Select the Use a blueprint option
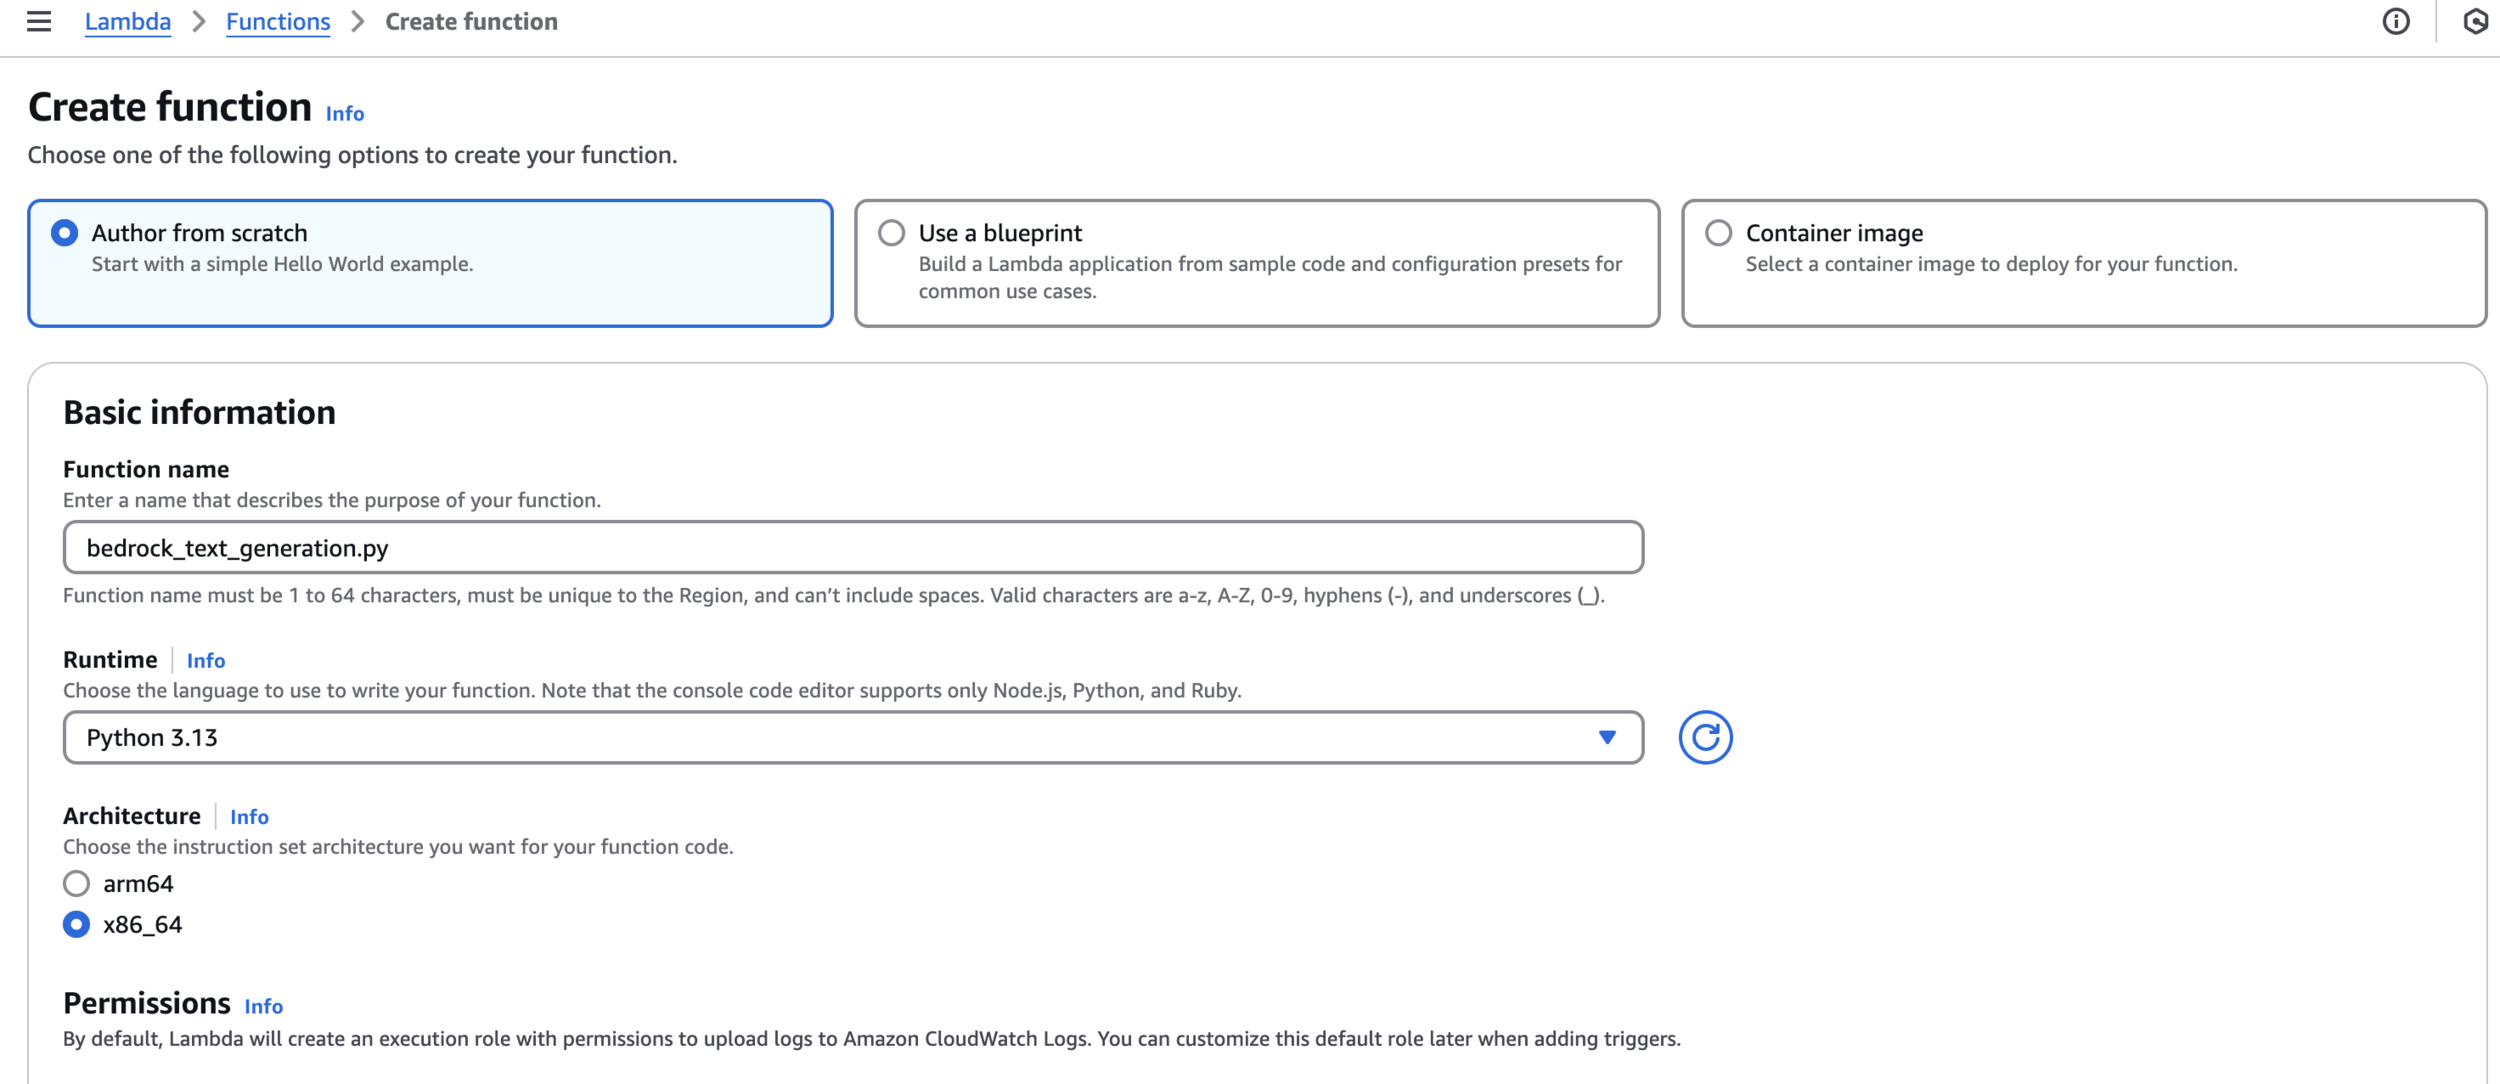This screenshot has width=2500, height=1084. tap(891, 233)
